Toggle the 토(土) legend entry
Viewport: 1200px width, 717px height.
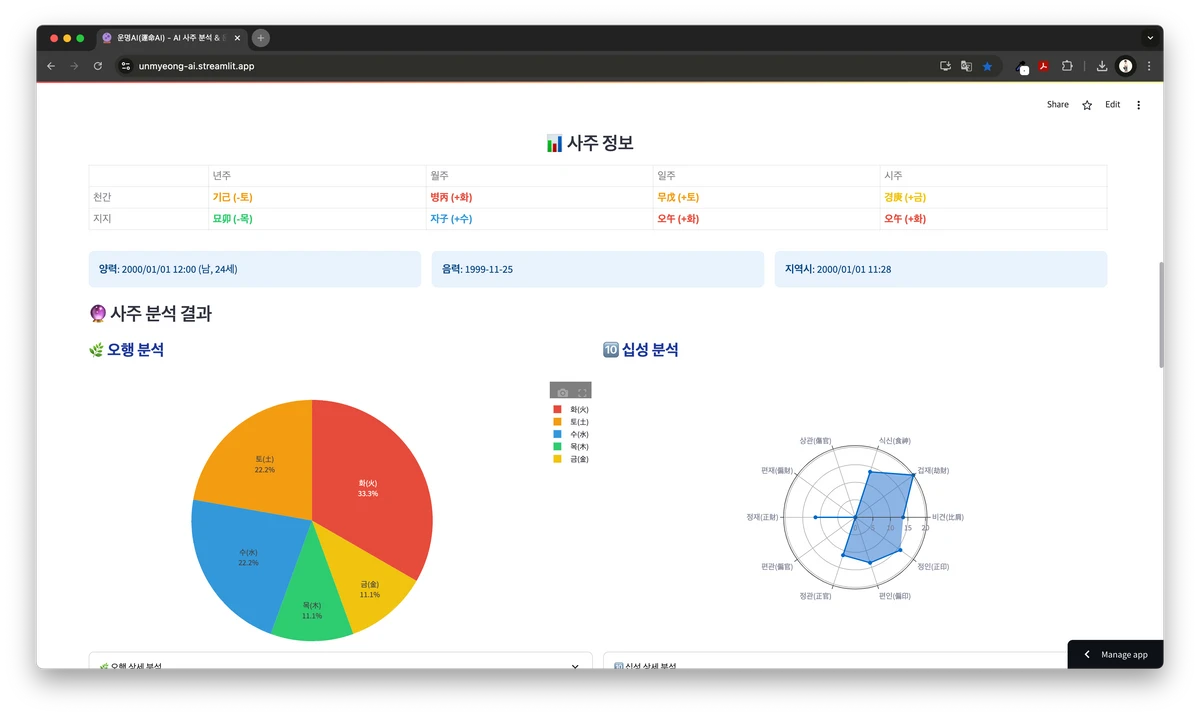[x=570, y=422]
